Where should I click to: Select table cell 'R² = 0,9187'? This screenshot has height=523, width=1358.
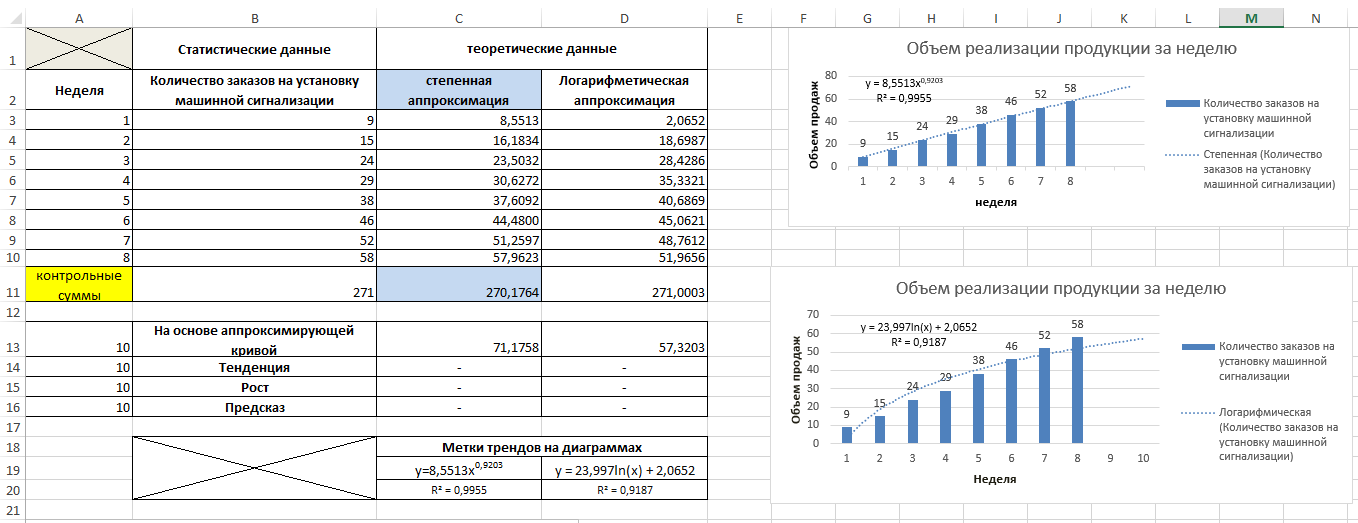pyautogui.click(x=625, y=490)
